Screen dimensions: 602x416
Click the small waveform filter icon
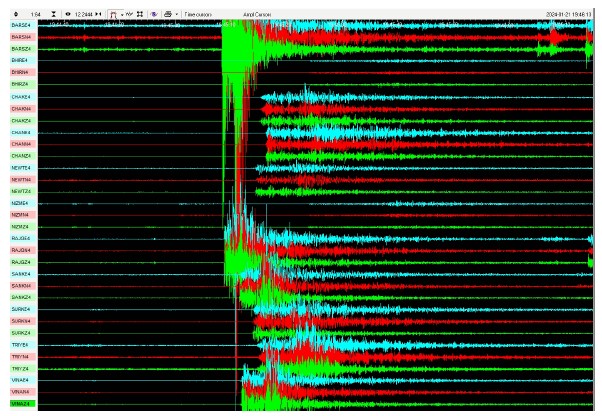(130, 15)
